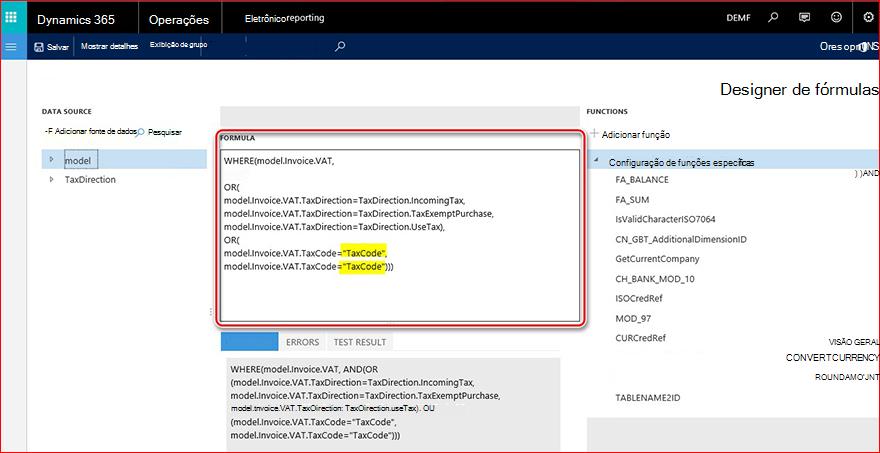
Task: Open the messages chat icon
Action: (804, 17)
